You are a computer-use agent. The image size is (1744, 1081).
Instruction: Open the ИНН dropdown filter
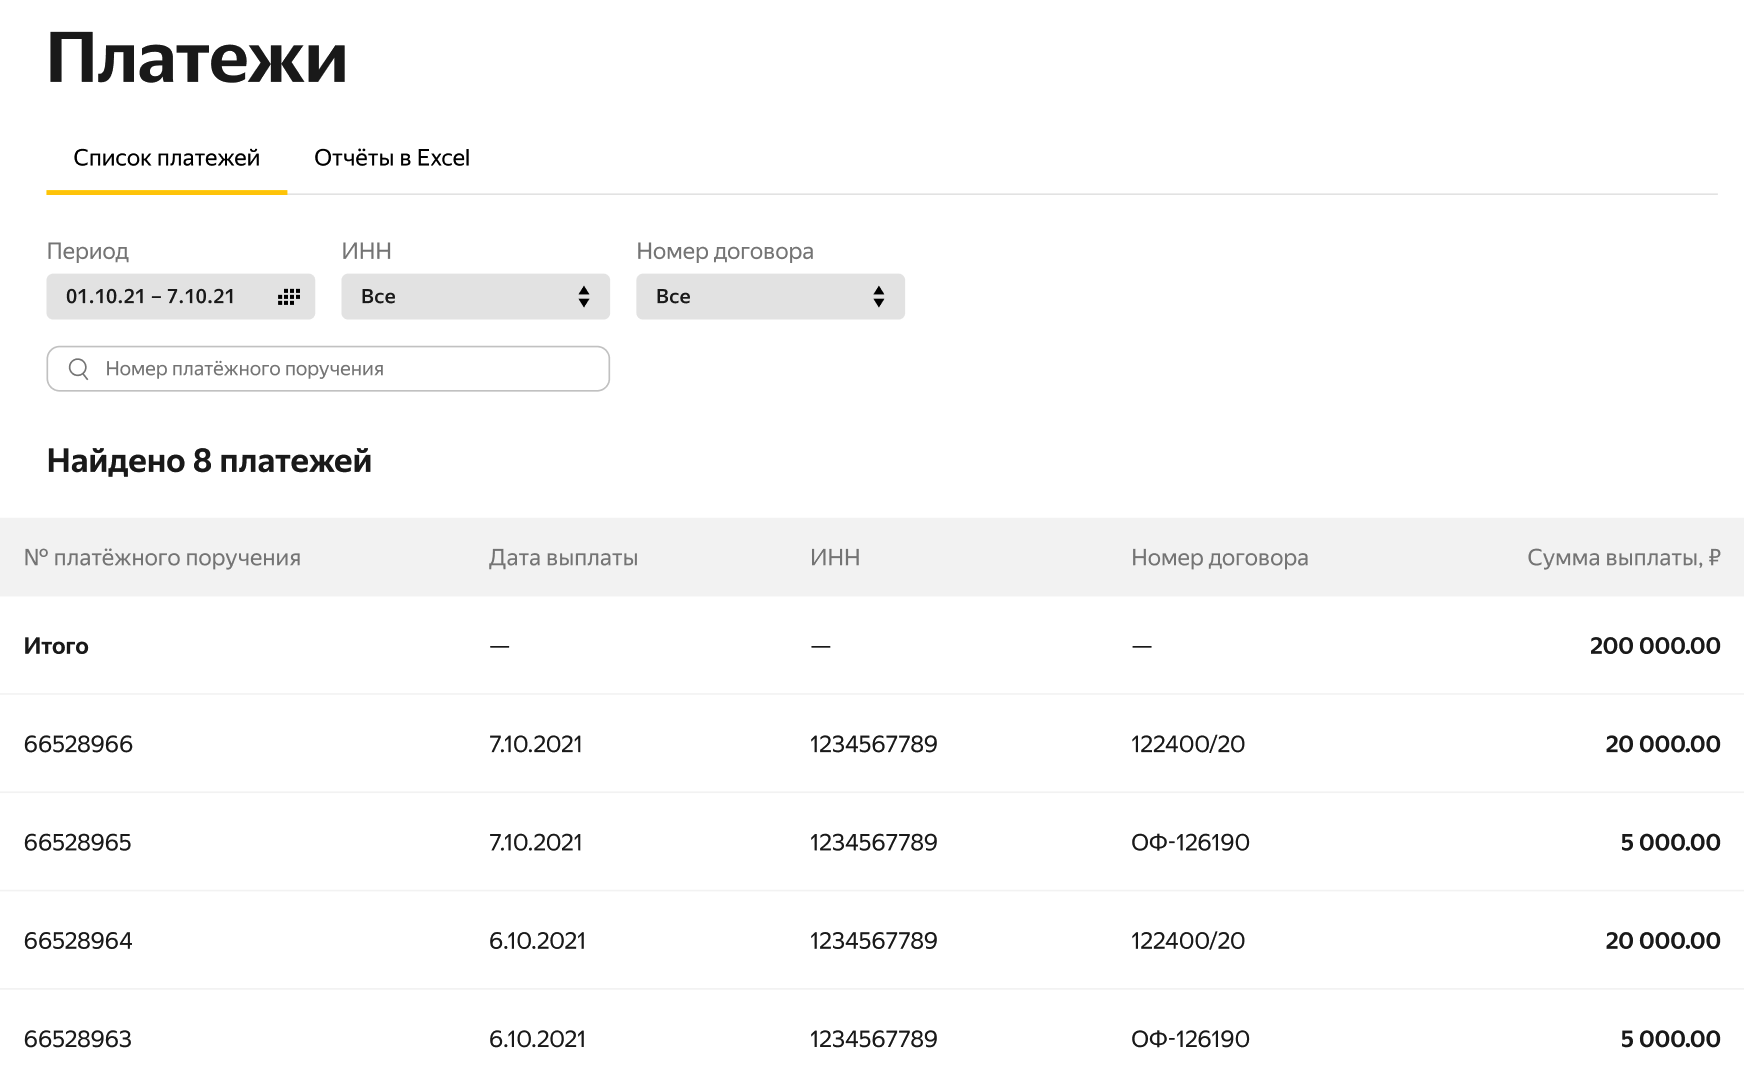(475, 297)
